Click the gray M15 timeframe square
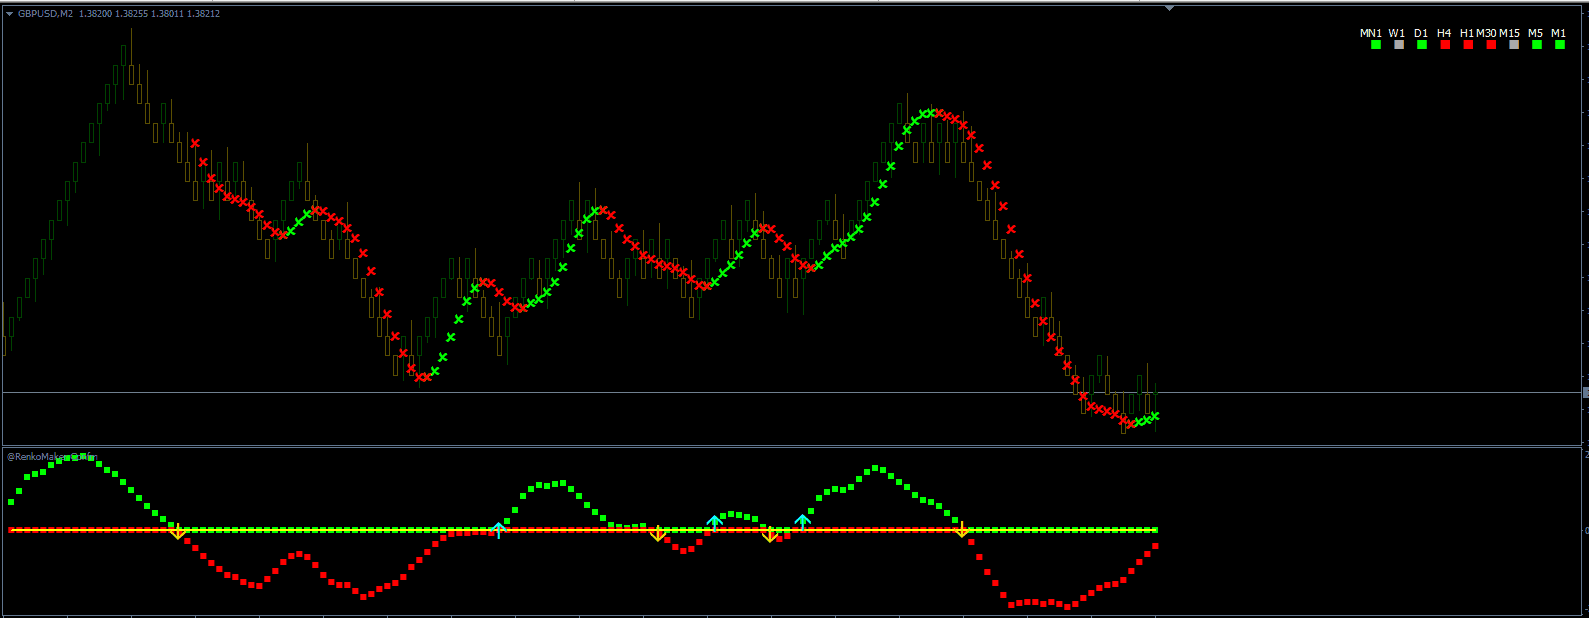Screen dimensions: 1589x618 pos(1514,44)
